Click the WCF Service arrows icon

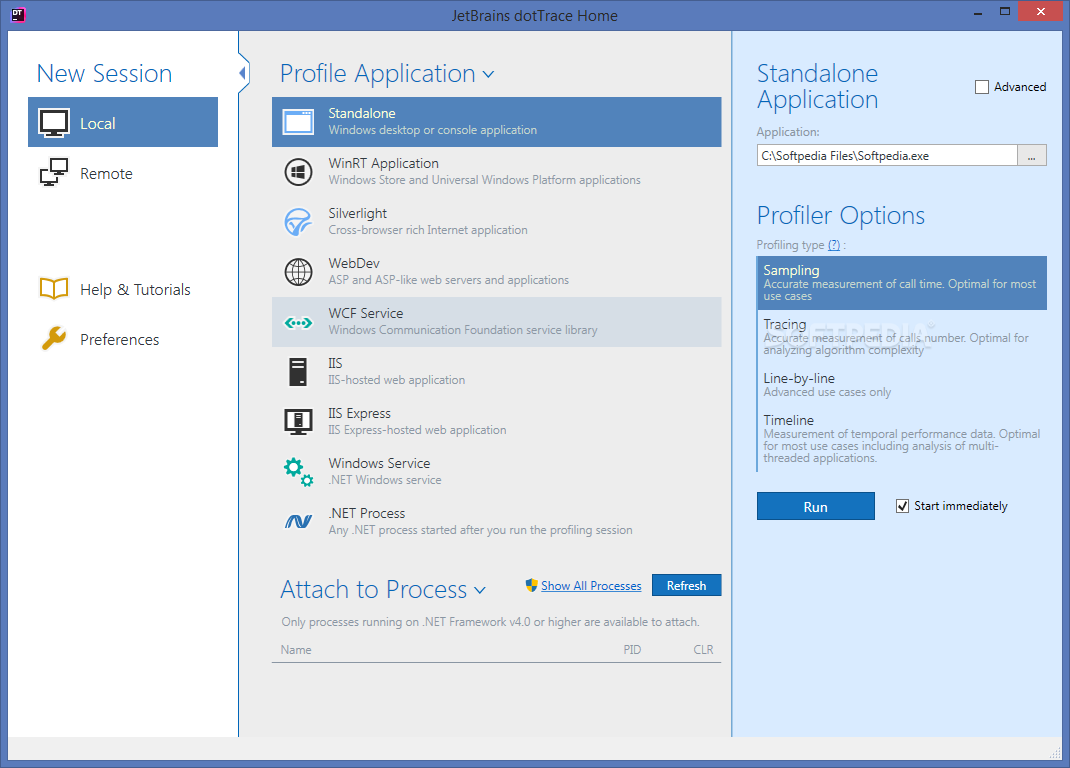click(x=298, y=322)
